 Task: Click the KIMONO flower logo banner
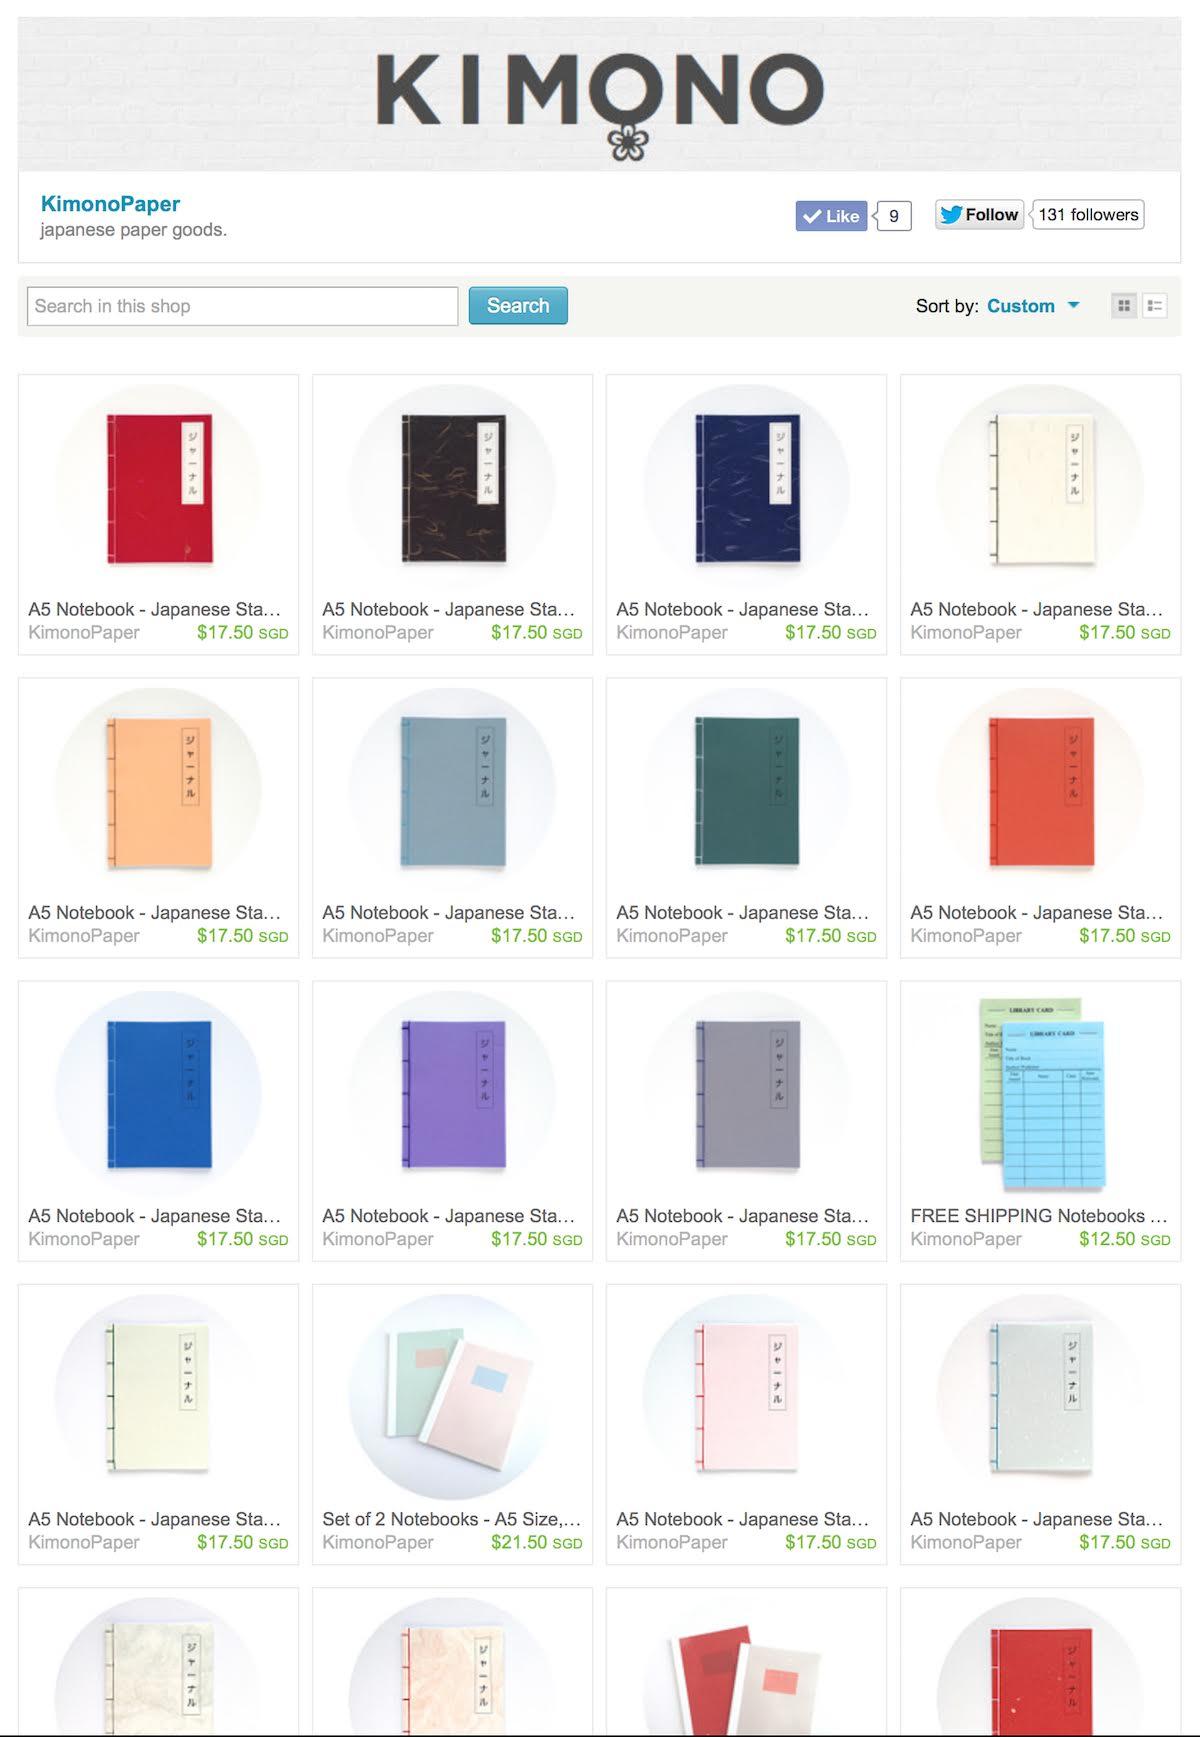point(599,94)
